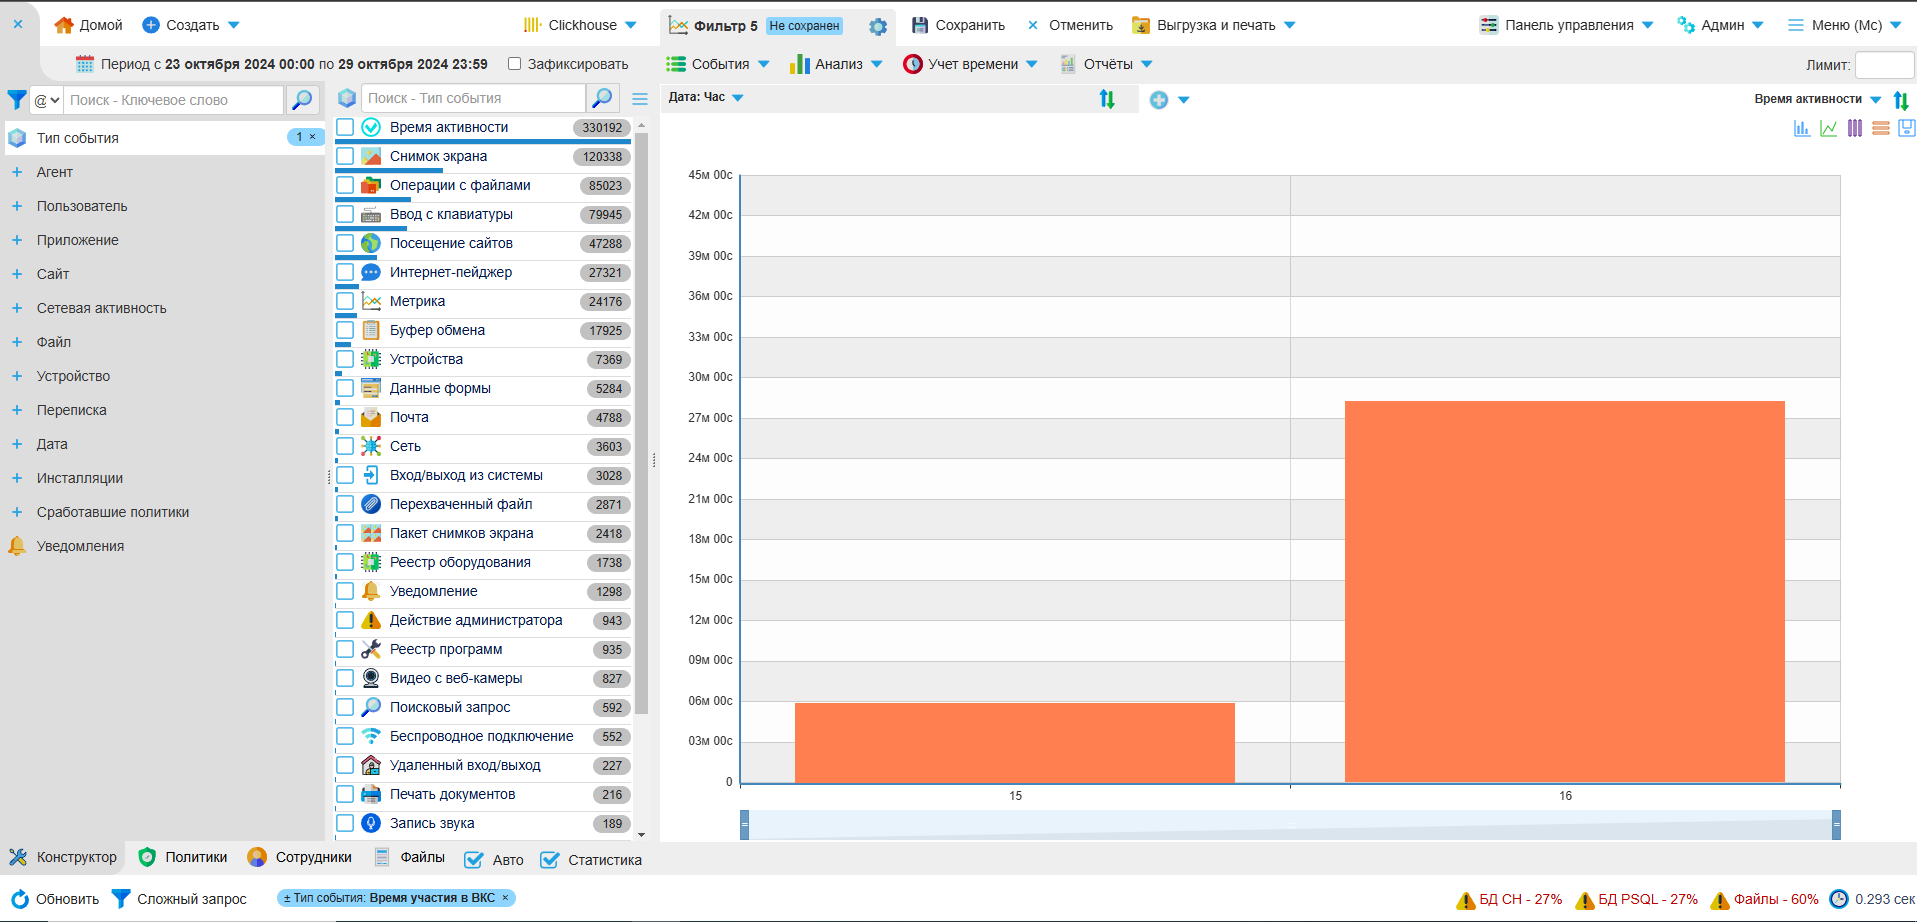Open the Clickhouse dropdown

point(581,25)
